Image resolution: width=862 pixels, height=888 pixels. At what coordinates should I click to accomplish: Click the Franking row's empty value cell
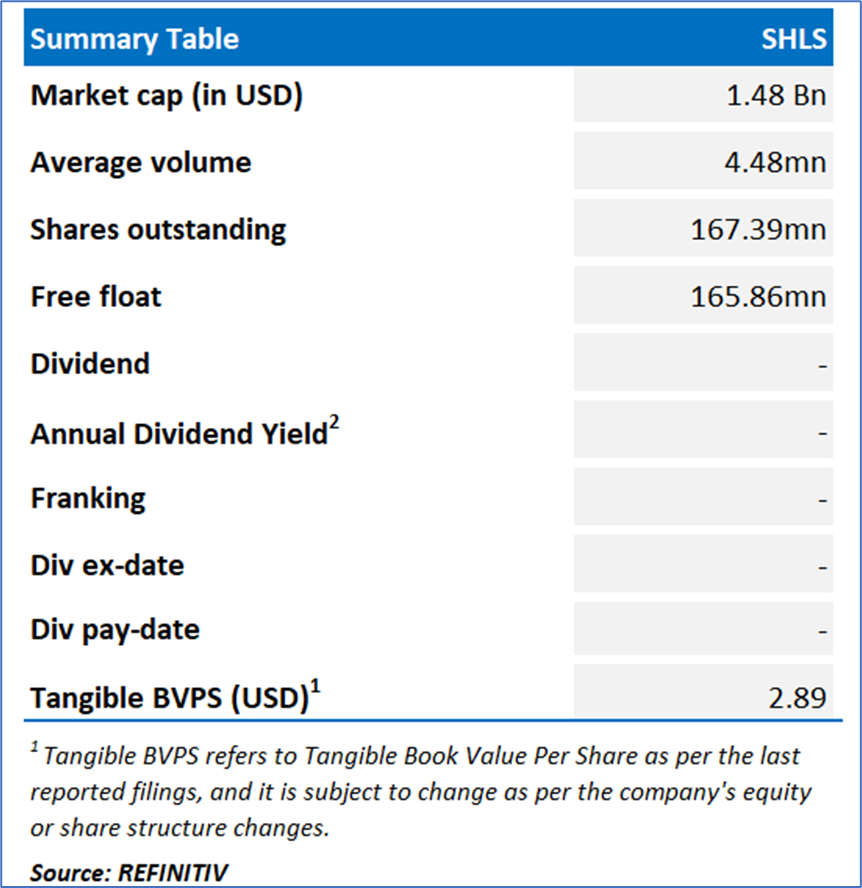(x=703, y=498)
